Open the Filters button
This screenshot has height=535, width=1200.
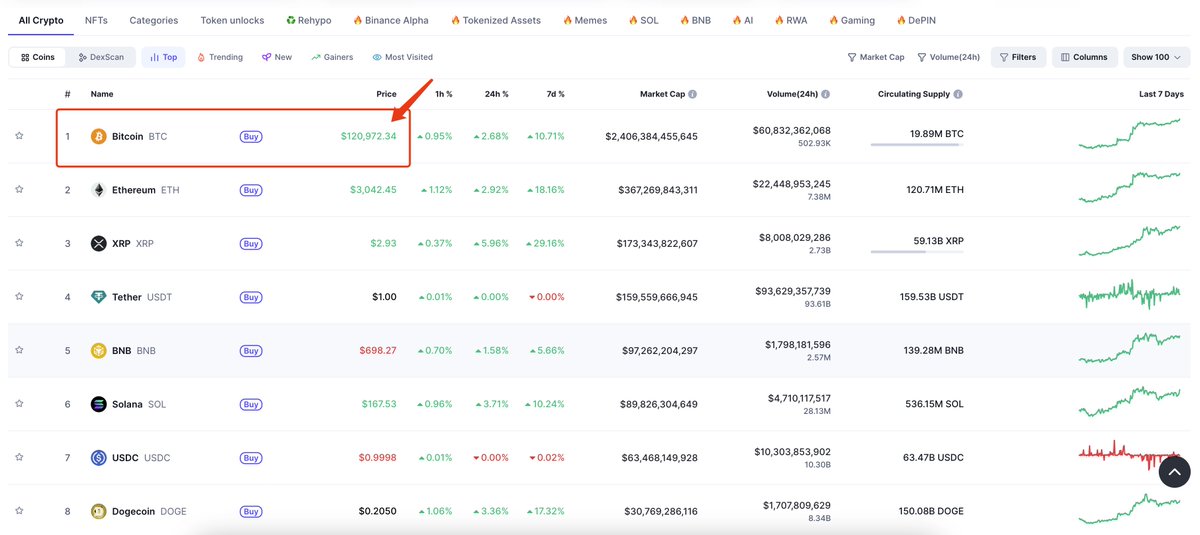pyautogui.click(x=1018, y=57)
